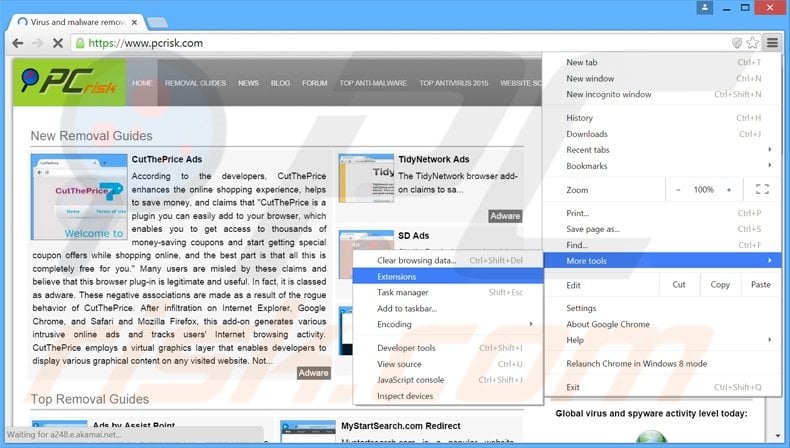
Task: Open the REMOVAL GUIDES nav link
Action: point(195,83)
